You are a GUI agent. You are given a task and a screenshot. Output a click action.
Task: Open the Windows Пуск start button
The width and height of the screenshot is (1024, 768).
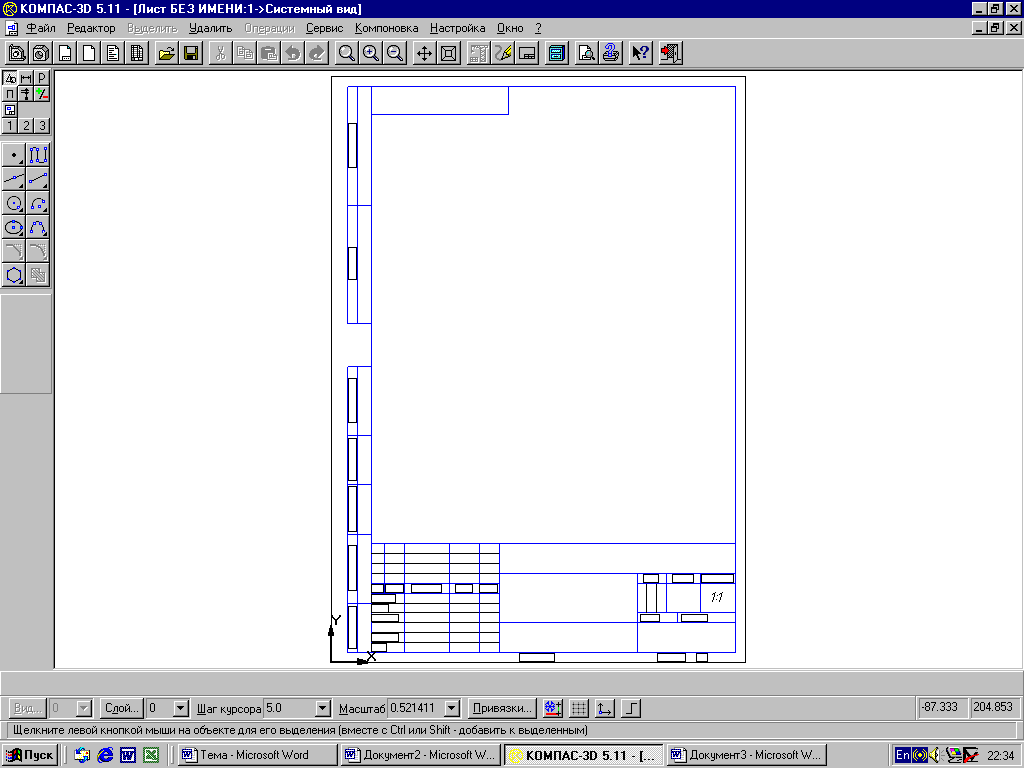click(x=30, y=755)
